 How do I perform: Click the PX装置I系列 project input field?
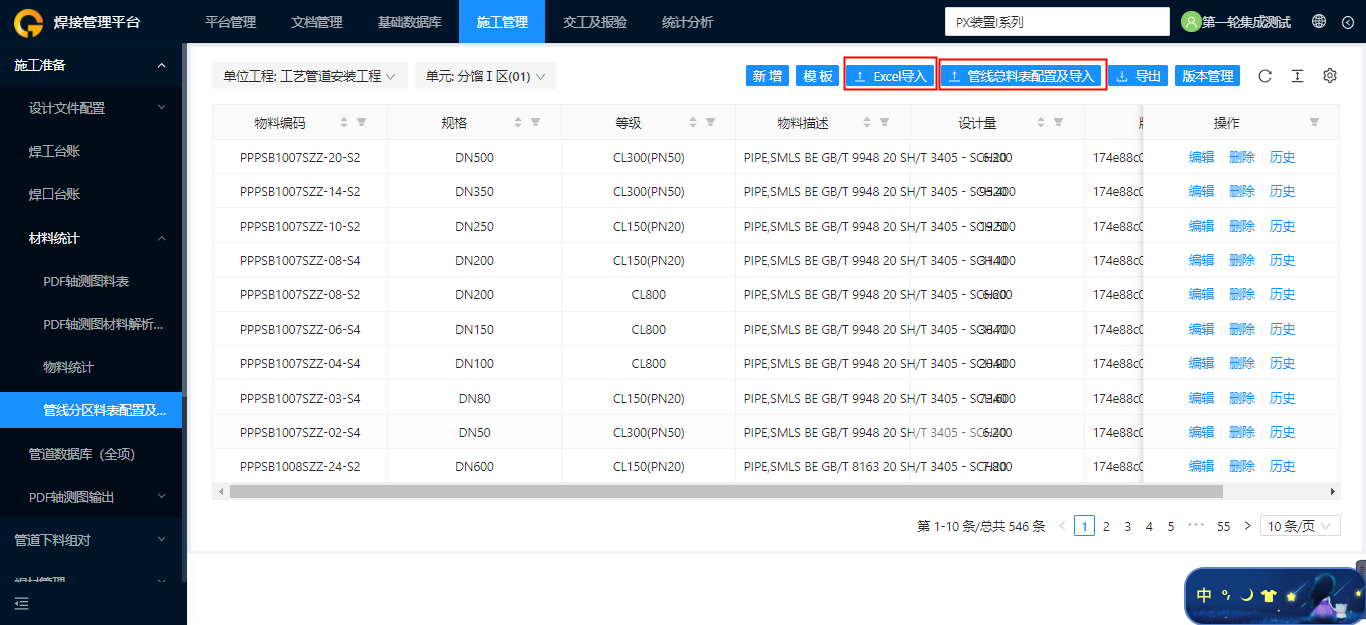pos(1057,22)
